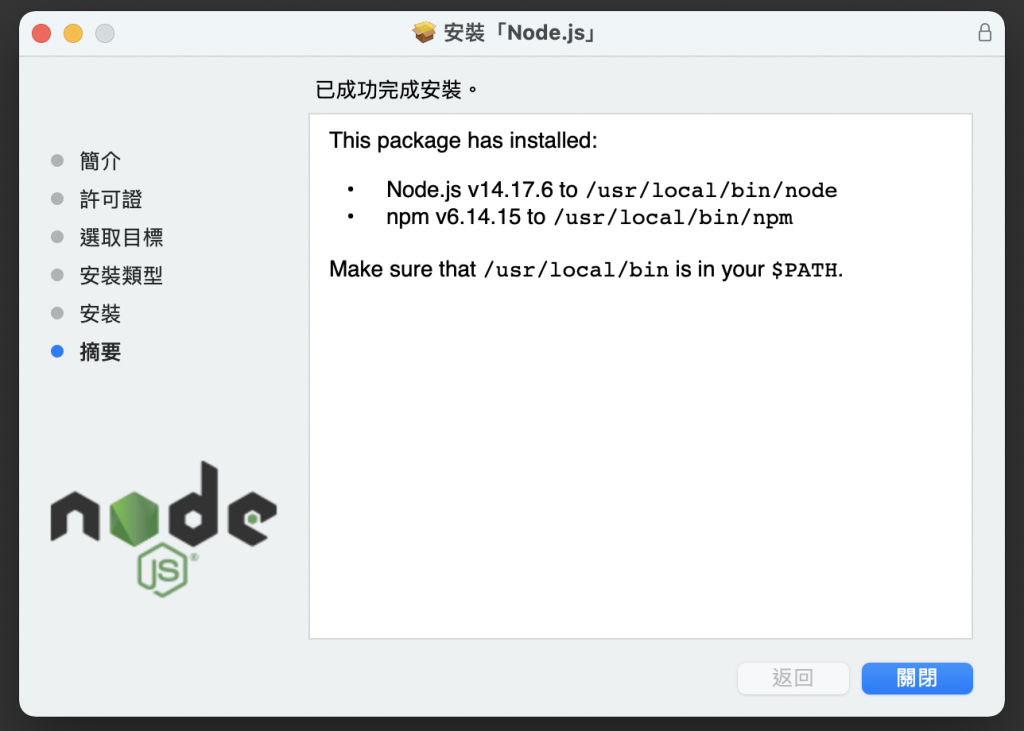Select the 摘要 step in sidebar

100,352
